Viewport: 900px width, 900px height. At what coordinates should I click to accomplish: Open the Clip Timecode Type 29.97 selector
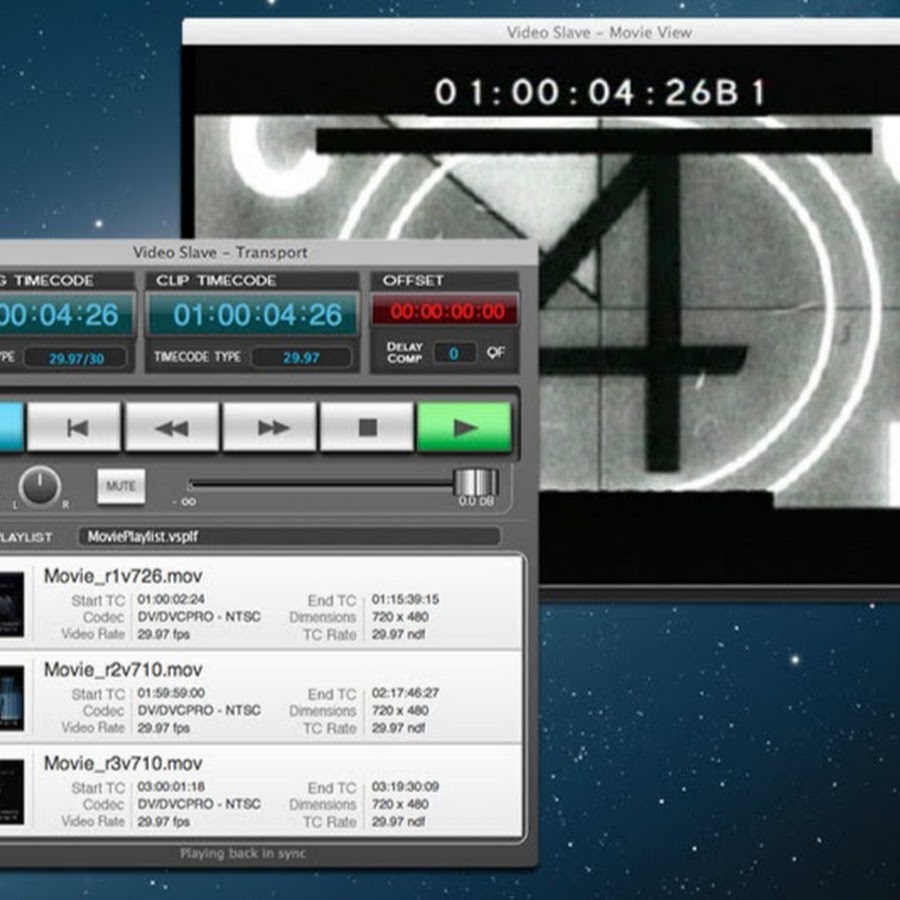click(x=301, y=357)
